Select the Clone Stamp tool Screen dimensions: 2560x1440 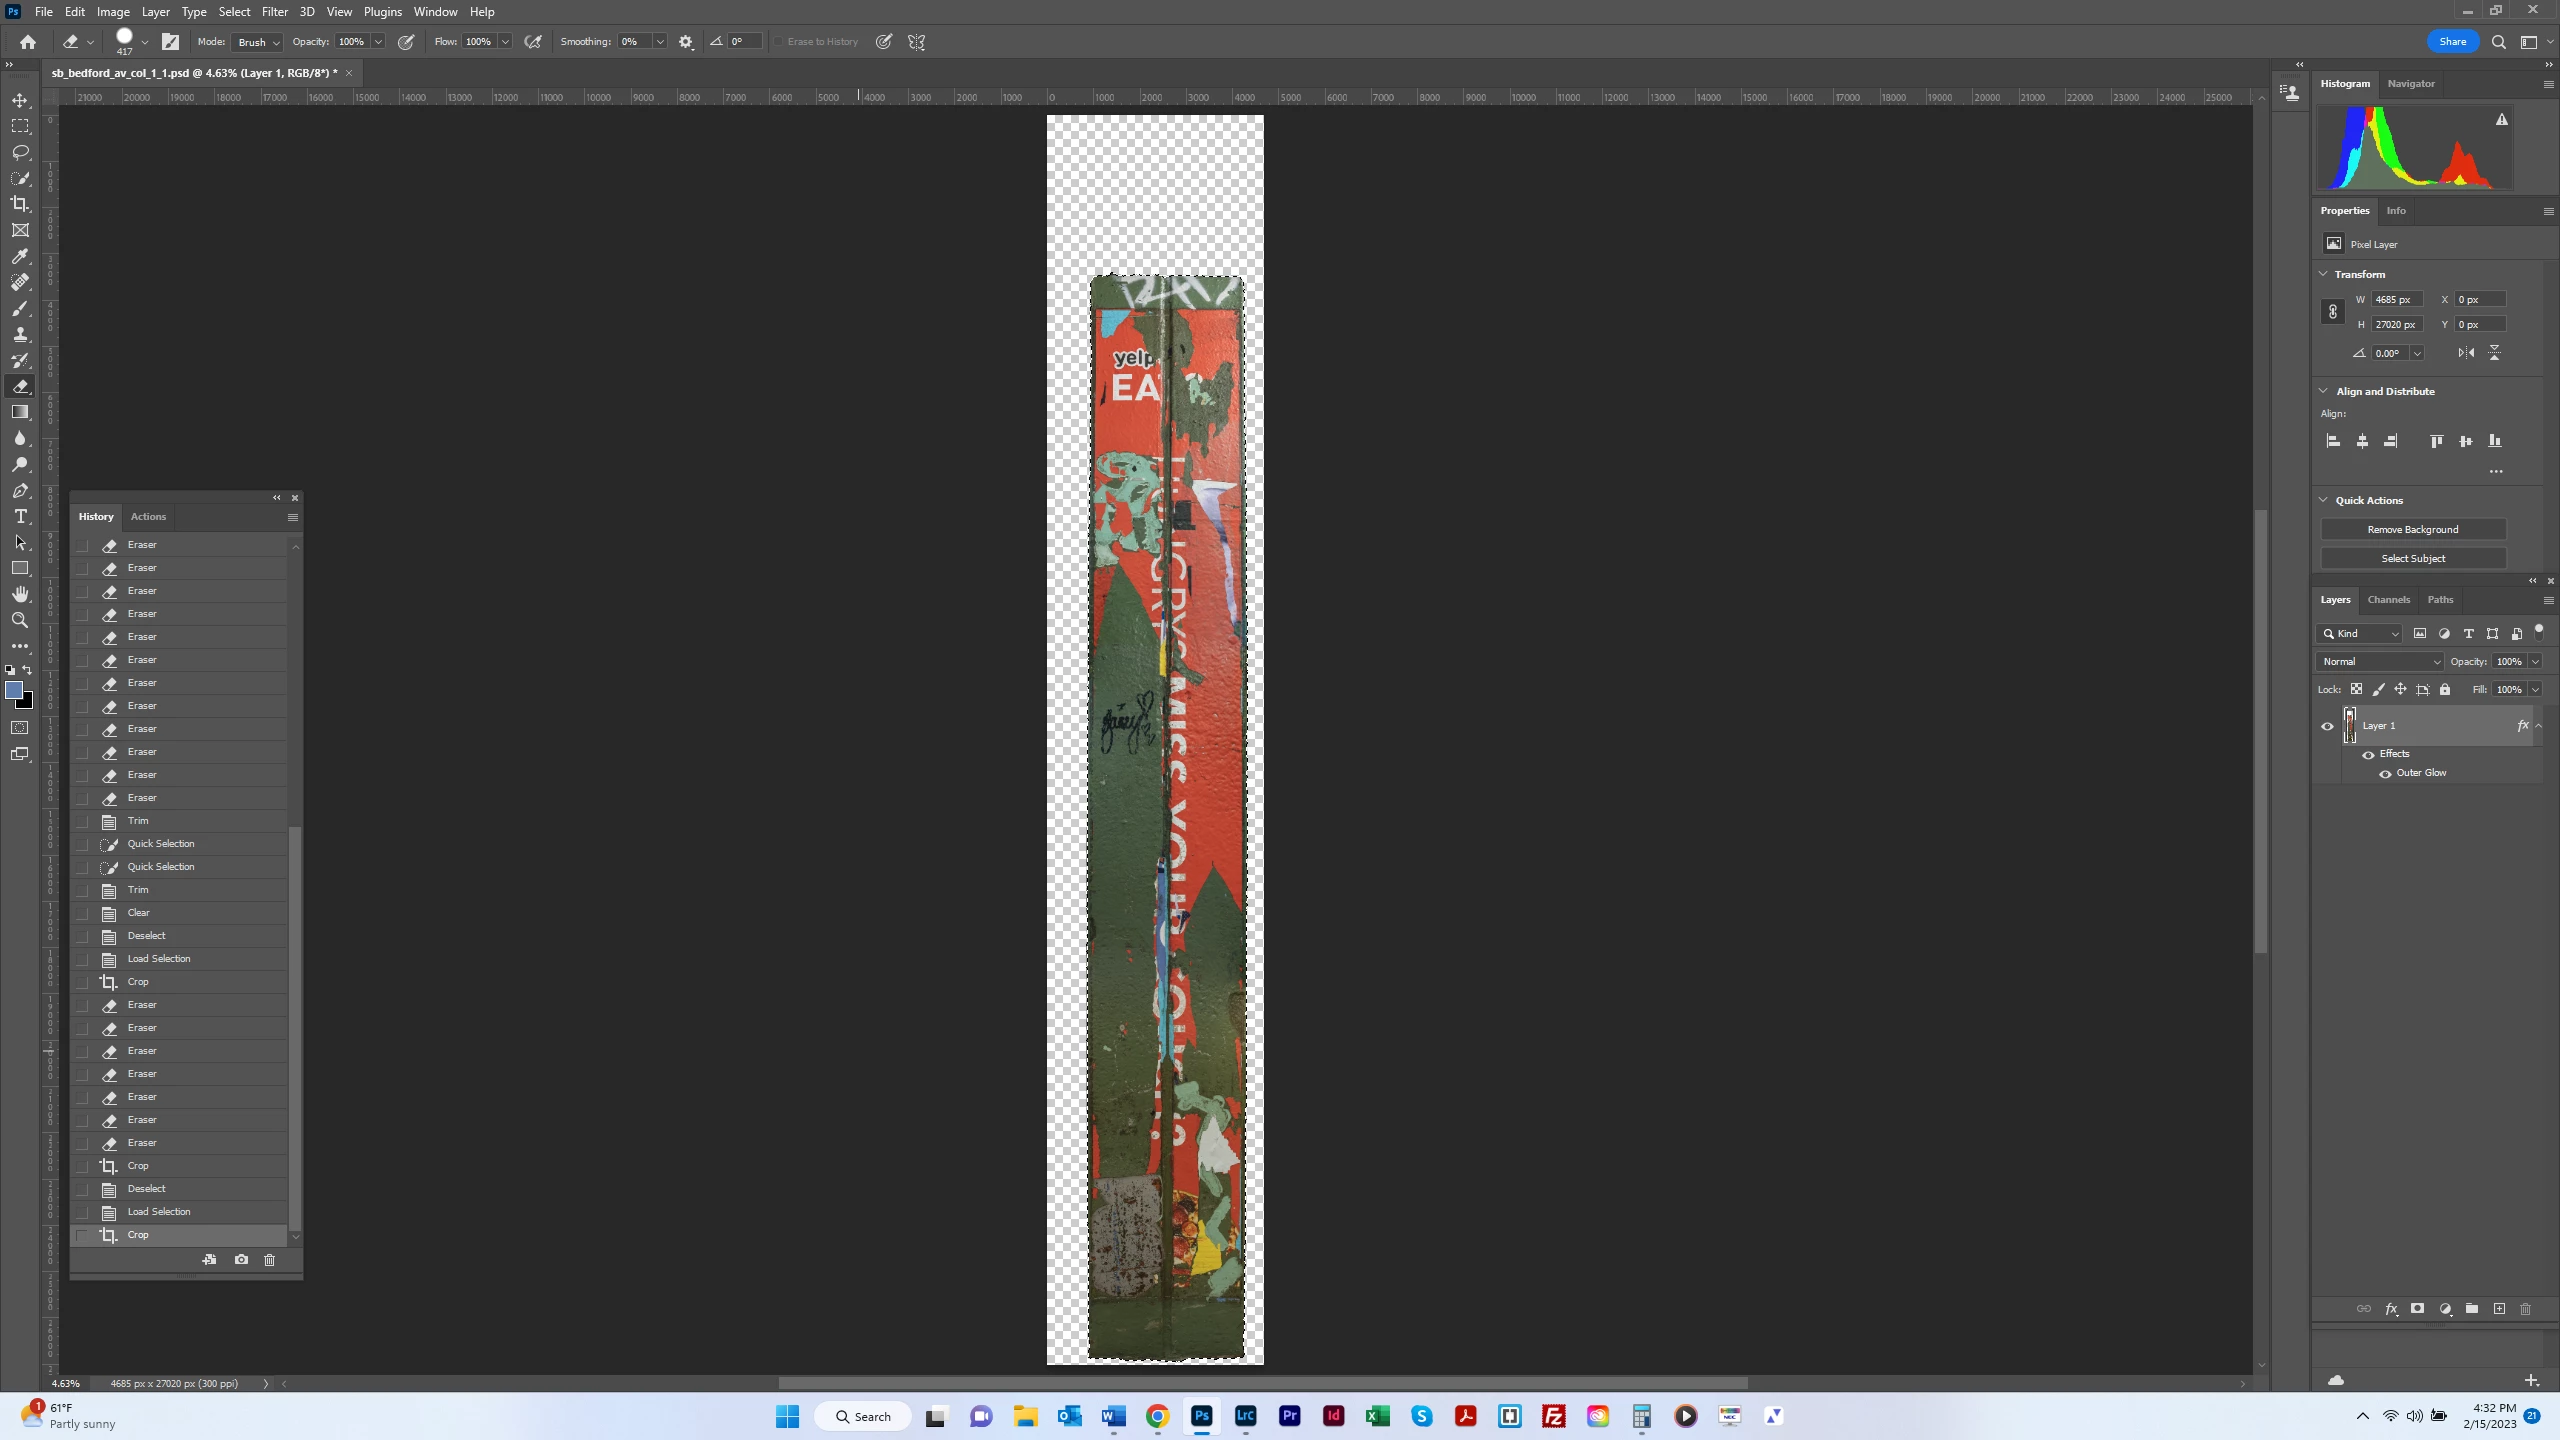[x=20, y=334]
